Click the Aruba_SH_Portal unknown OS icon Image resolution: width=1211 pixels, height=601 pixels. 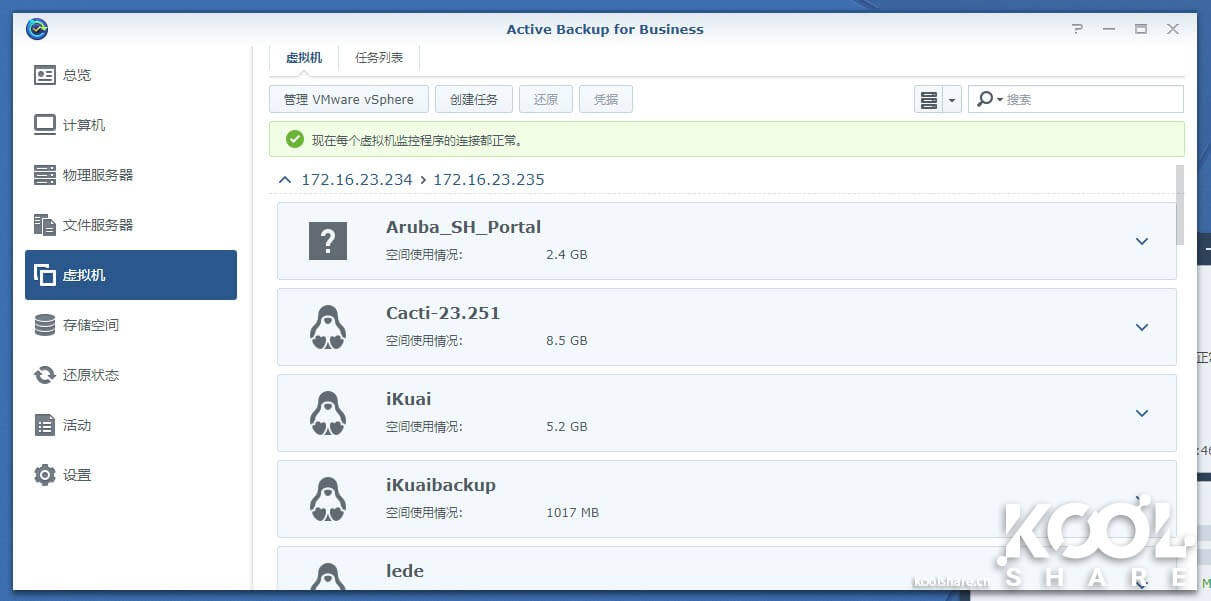pyautogui.click(x=328, y=241)
